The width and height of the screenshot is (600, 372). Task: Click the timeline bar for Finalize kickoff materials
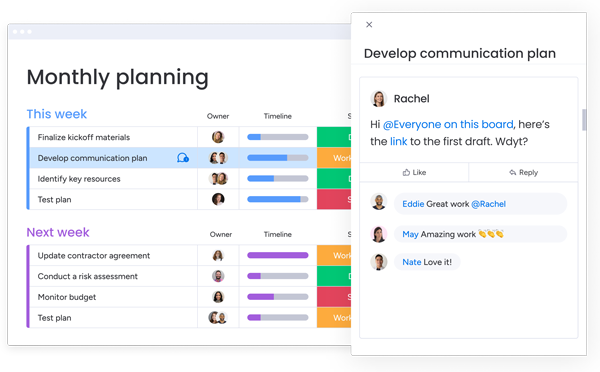pos(277,137)
